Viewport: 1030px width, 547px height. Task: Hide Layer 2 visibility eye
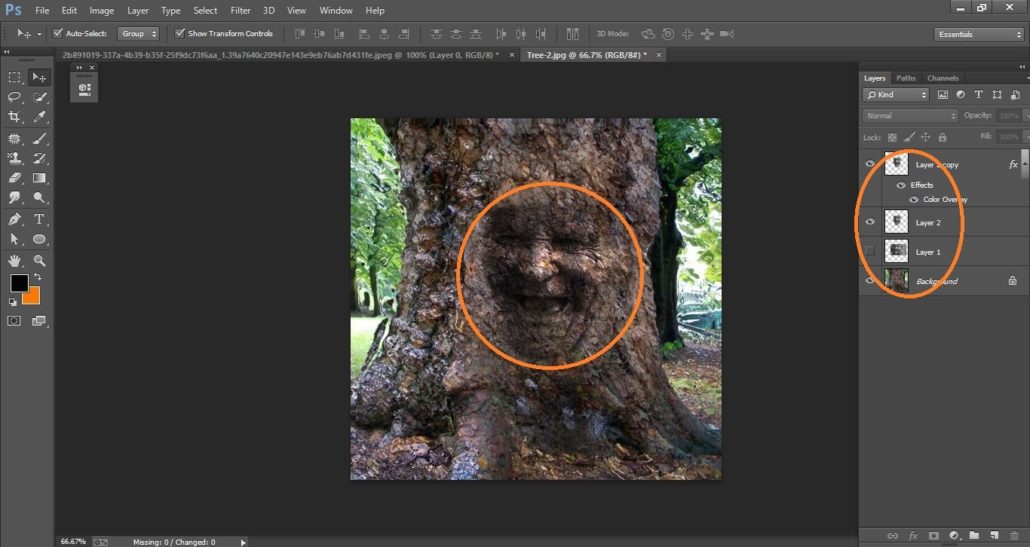click(870, 222)
